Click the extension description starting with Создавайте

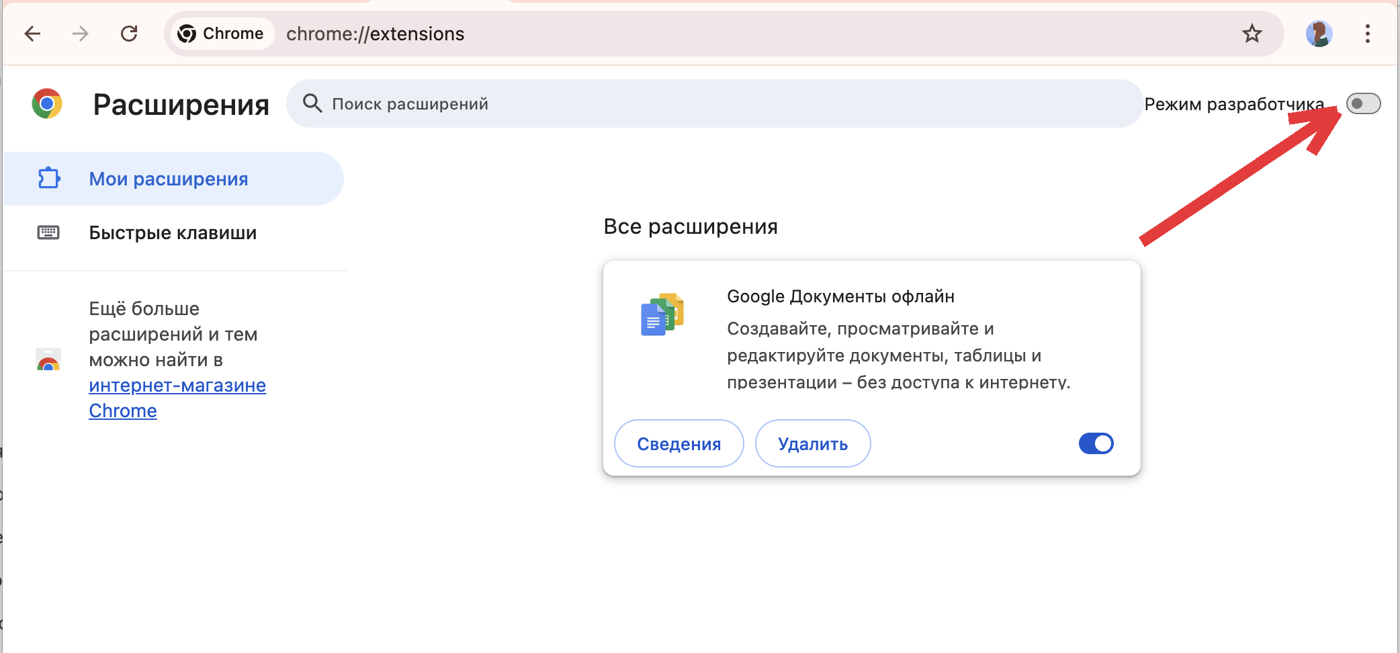point(899,355)
